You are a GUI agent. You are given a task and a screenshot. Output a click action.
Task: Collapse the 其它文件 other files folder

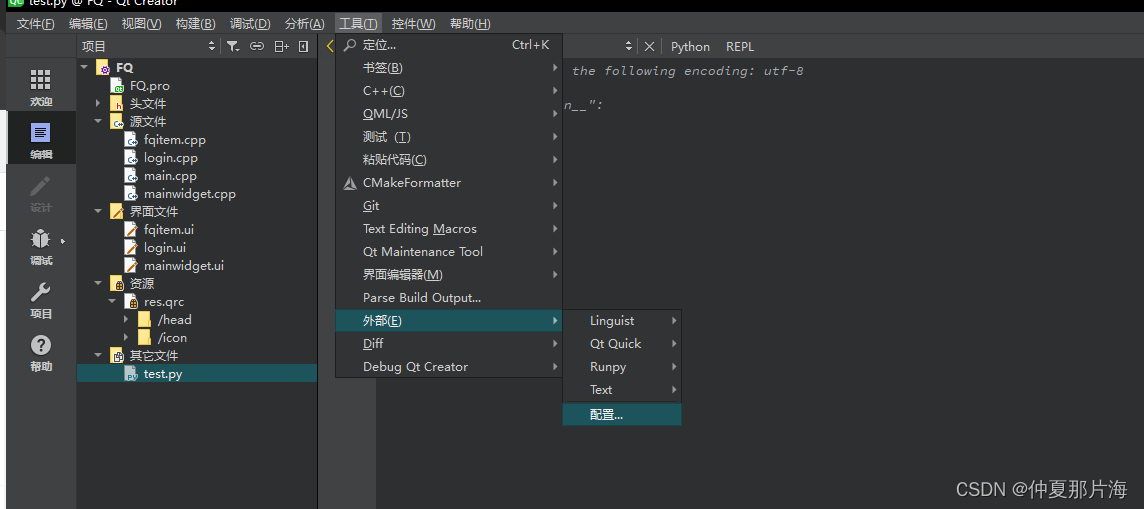[98, 355]
